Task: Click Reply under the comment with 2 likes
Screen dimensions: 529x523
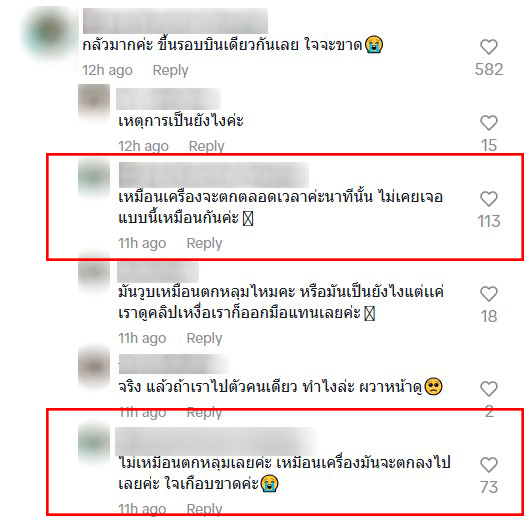Action: pos(204,412)
